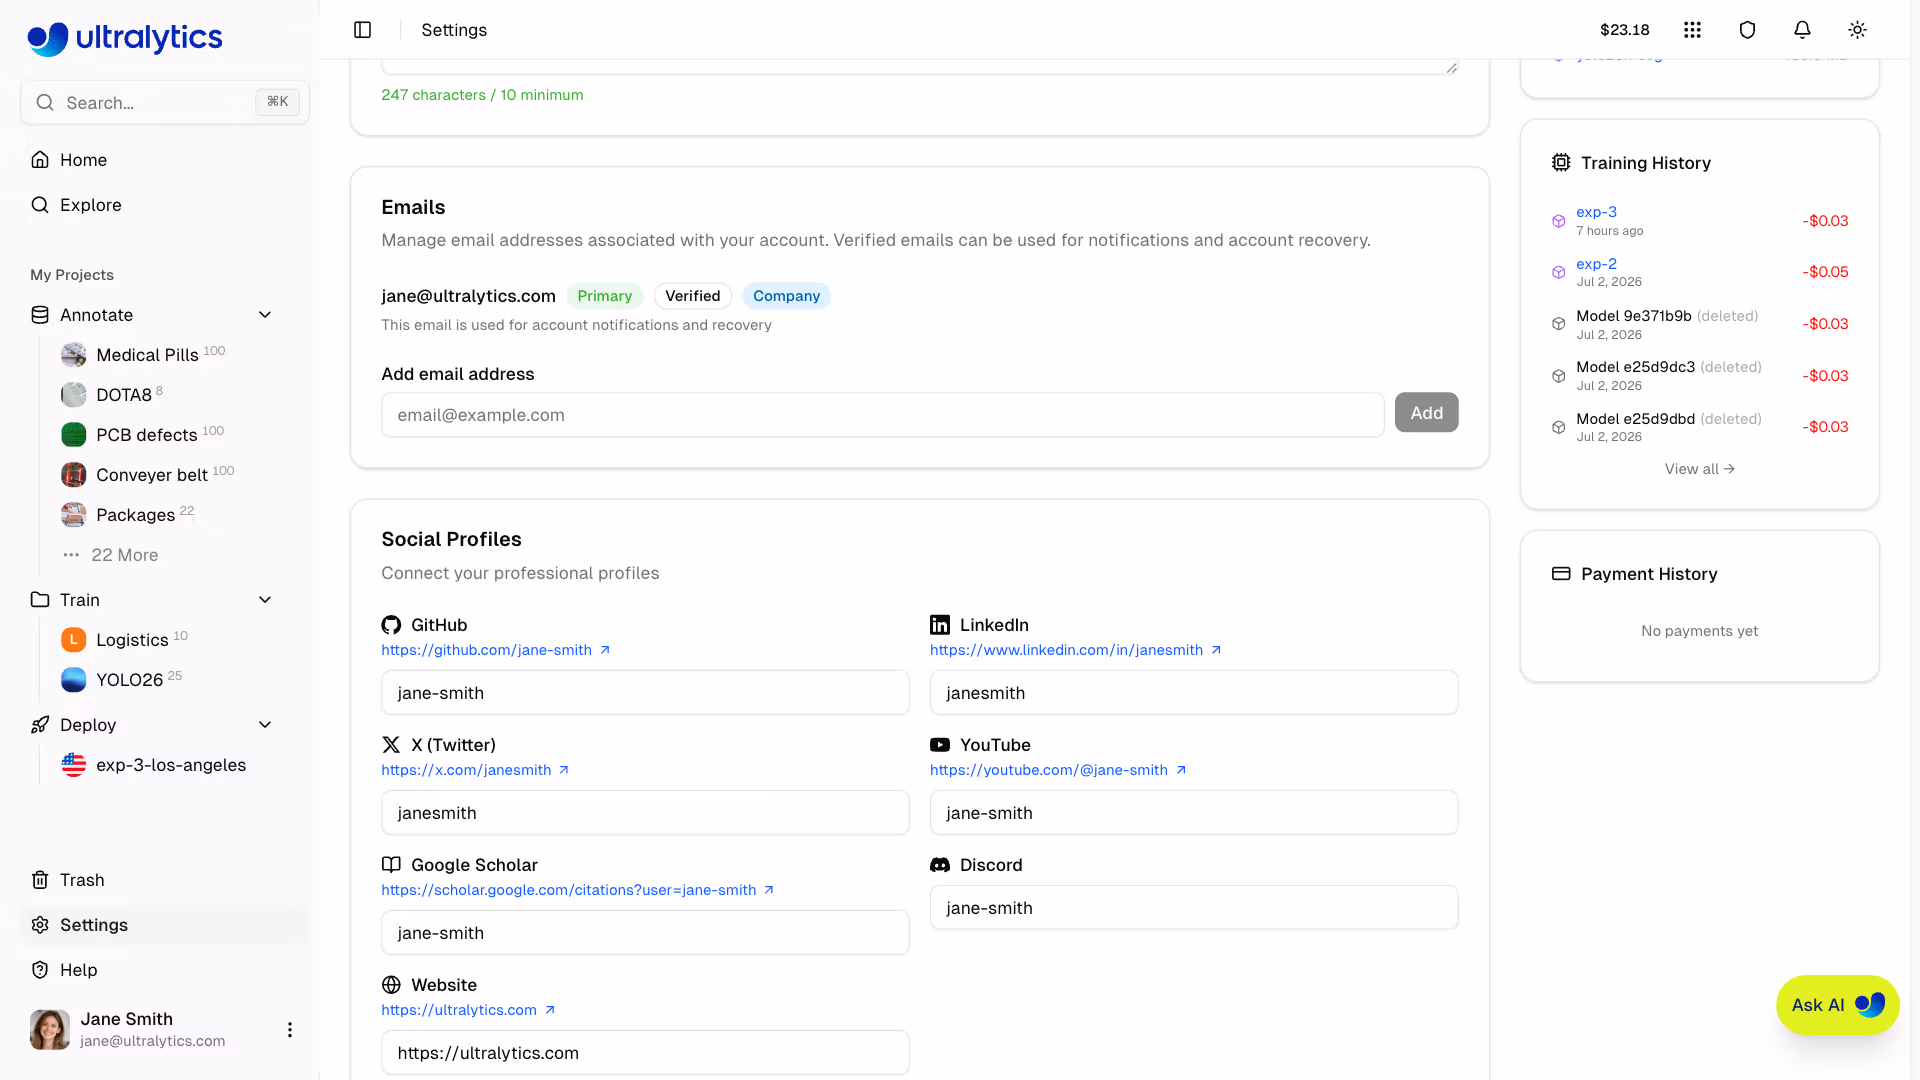Edit Website URL field
This screenshot has height=1080, width=1920.
pos(645,1053)
